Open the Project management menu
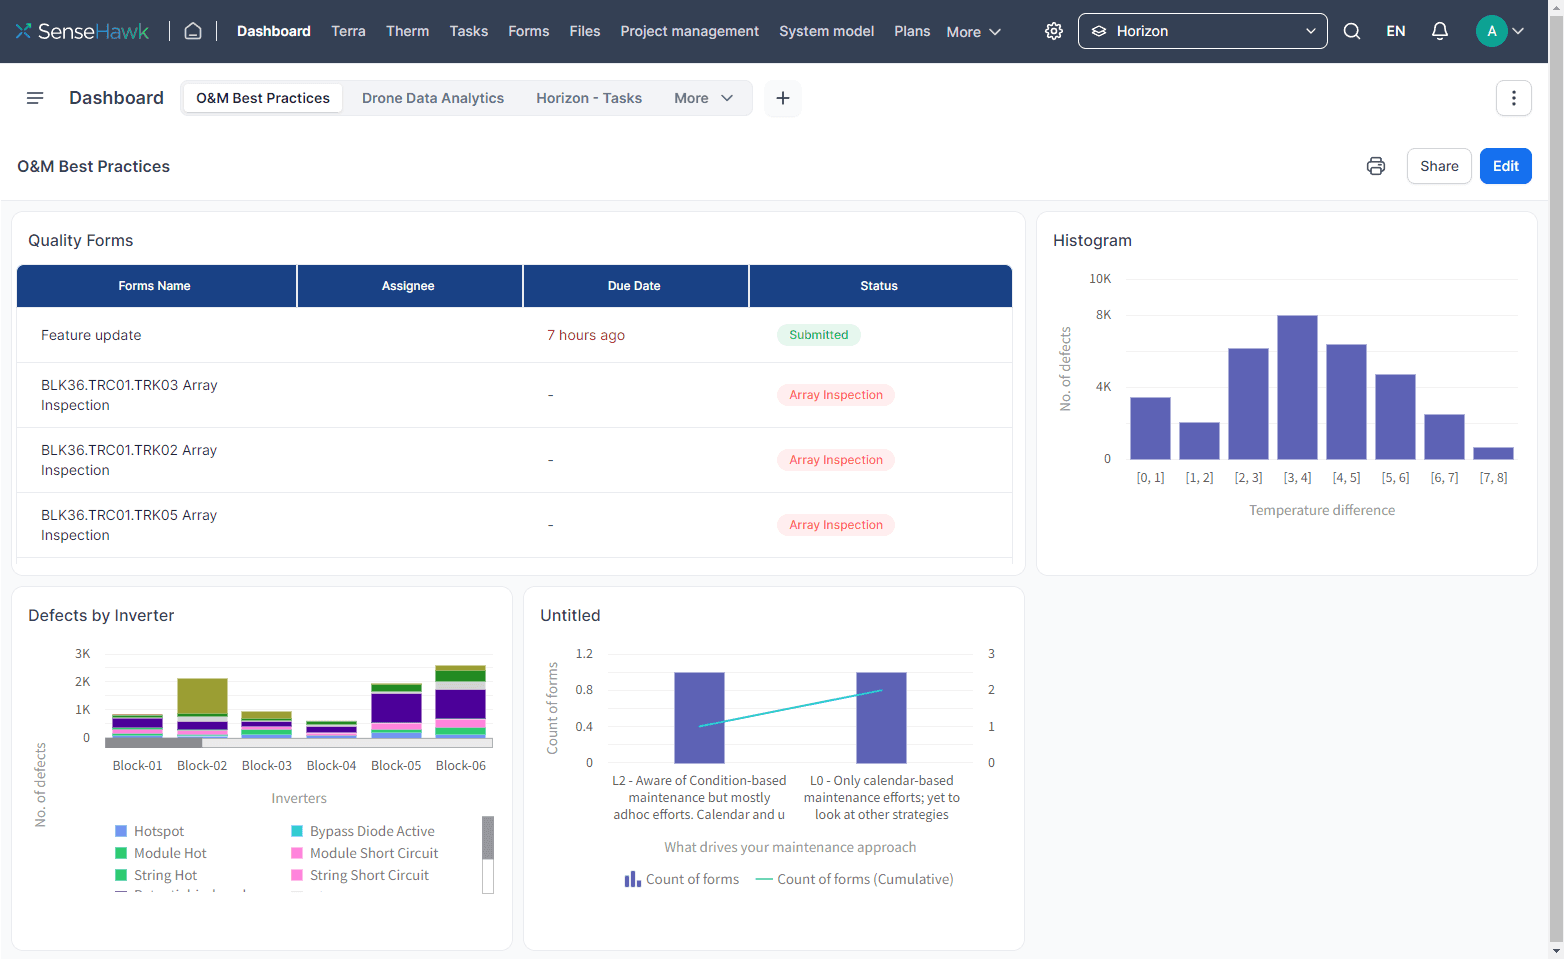Viewport: 1564px width, 959px height. pyautogui.click(x=690, y=31)
